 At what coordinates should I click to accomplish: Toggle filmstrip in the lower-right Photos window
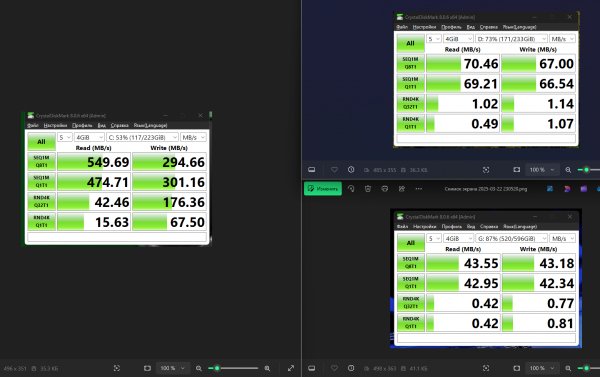click(x=312, y=368)
